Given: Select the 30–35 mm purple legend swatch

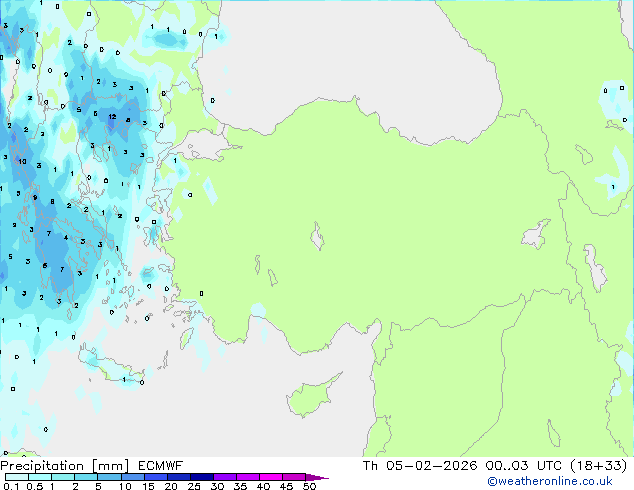Looking at the screenshot, I should 225,477.
